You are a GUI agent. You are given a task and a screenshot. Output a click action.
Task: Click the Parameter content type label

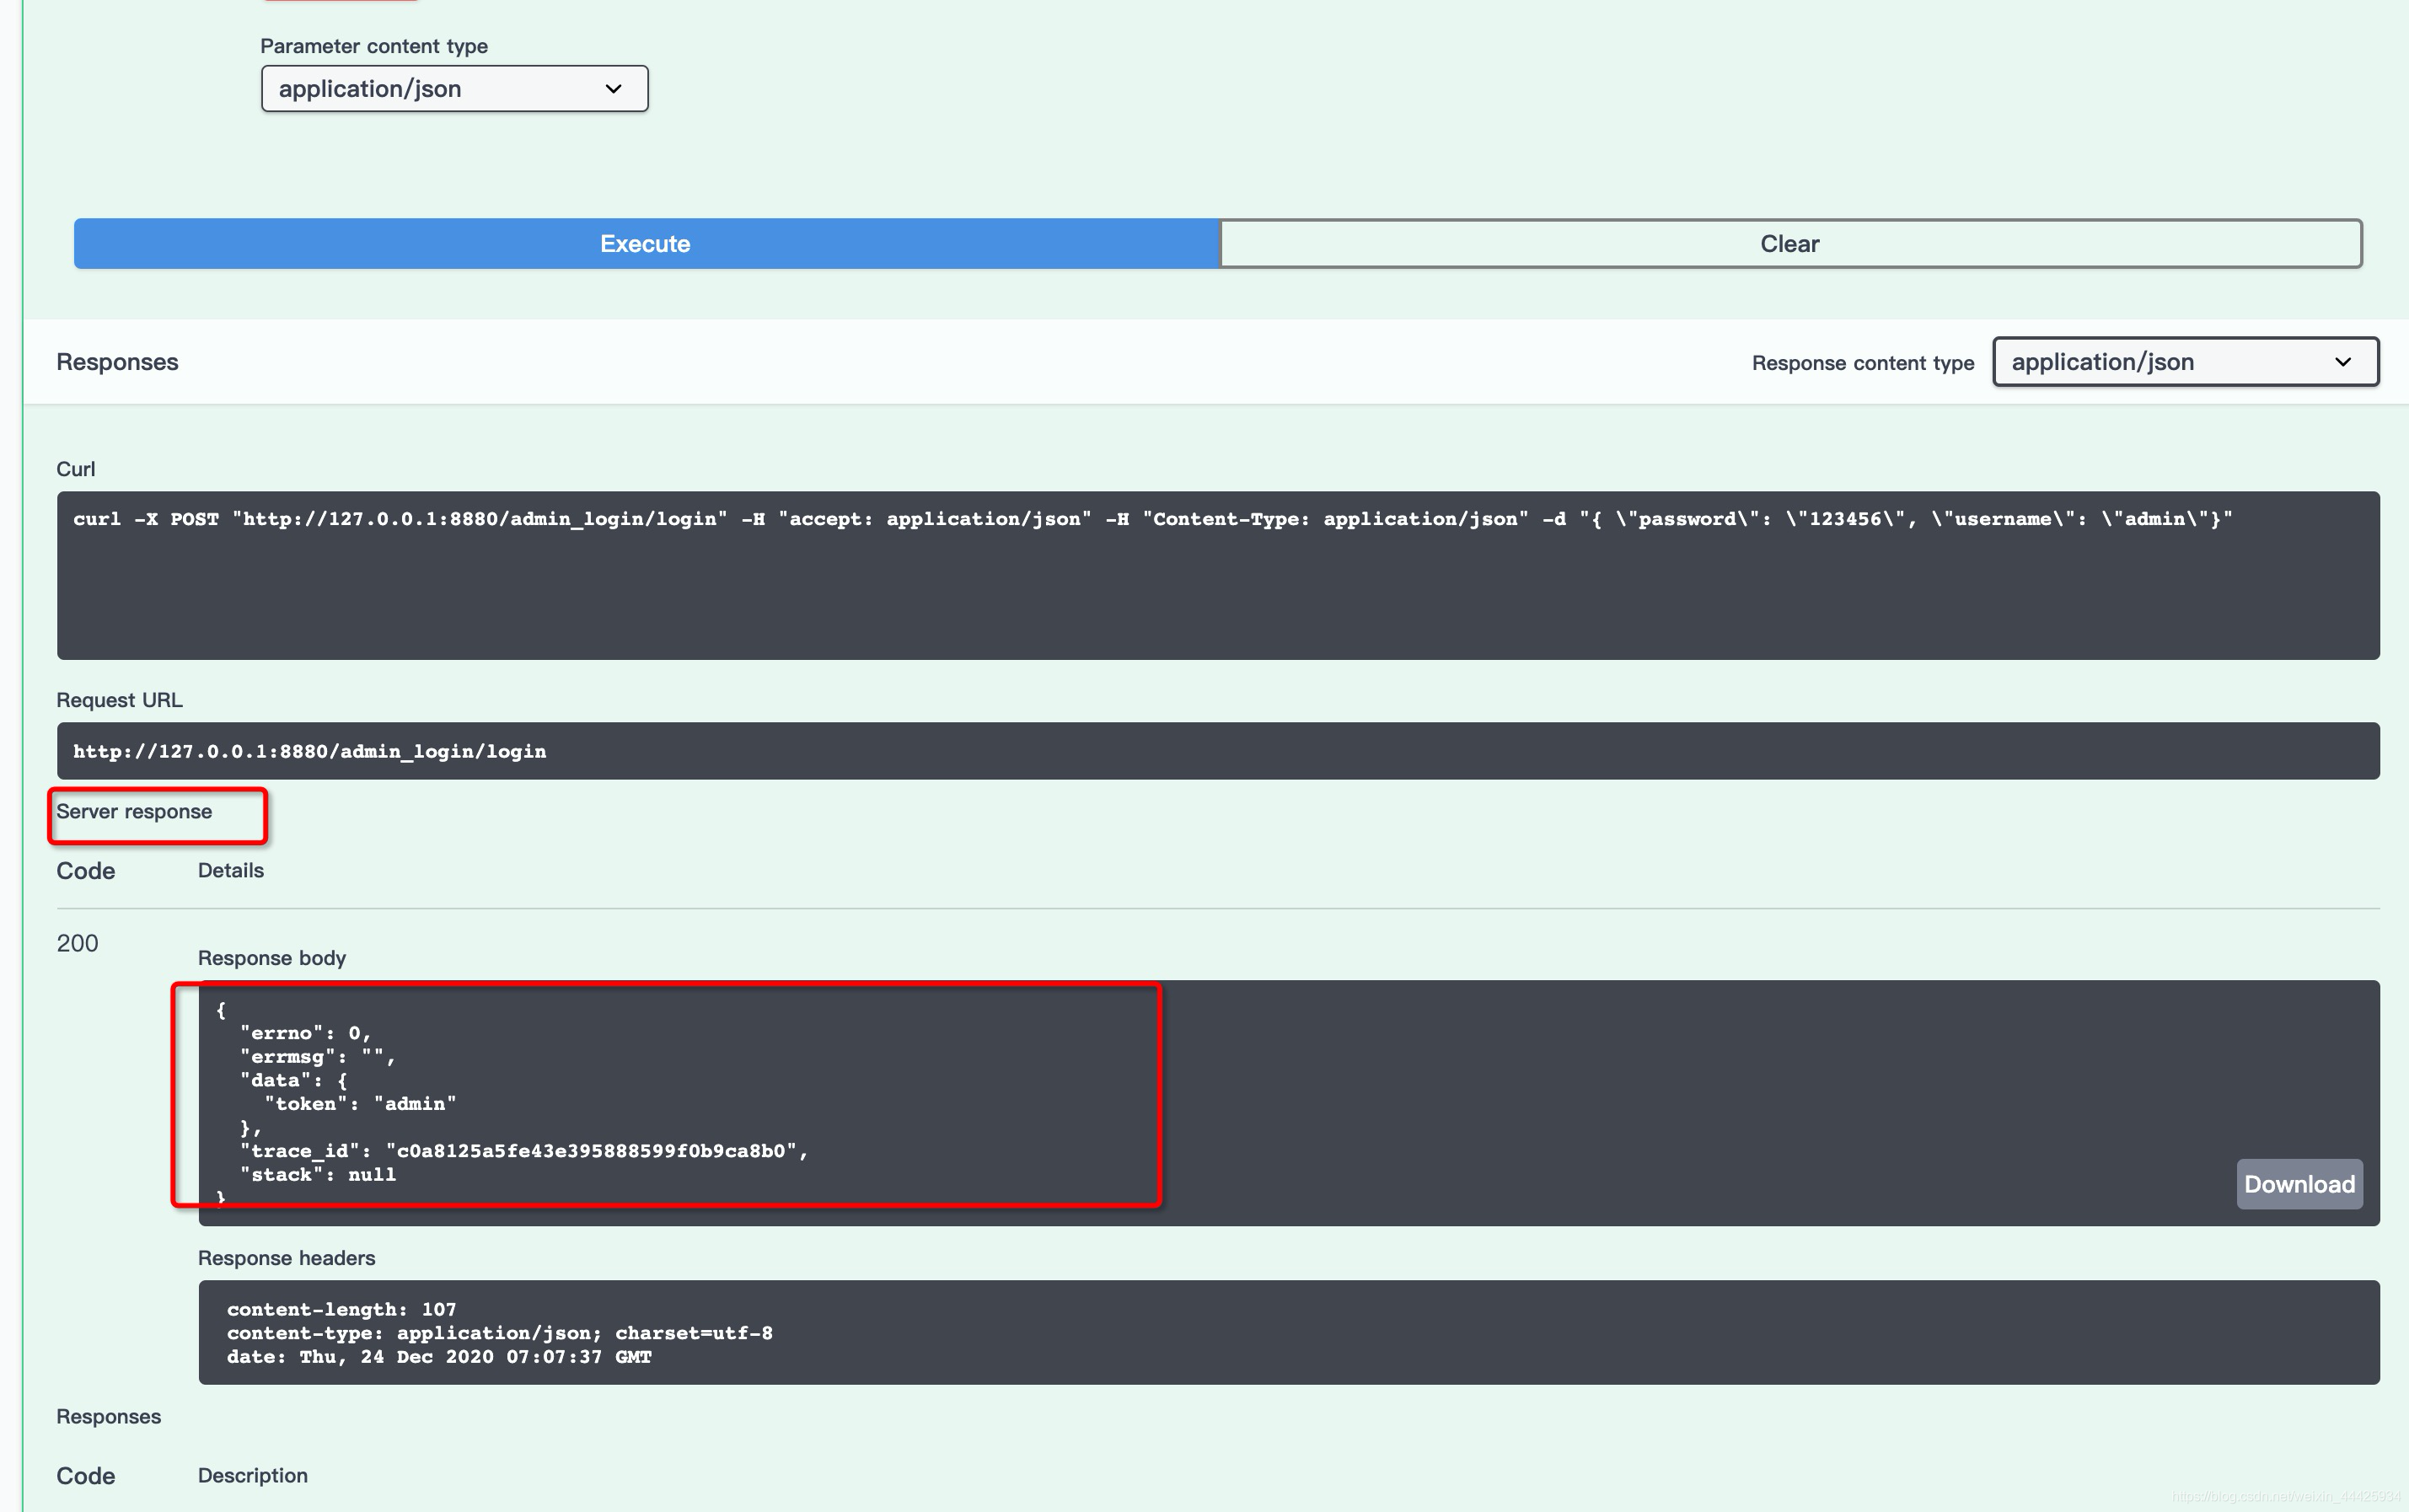click(x=374, y=46)
